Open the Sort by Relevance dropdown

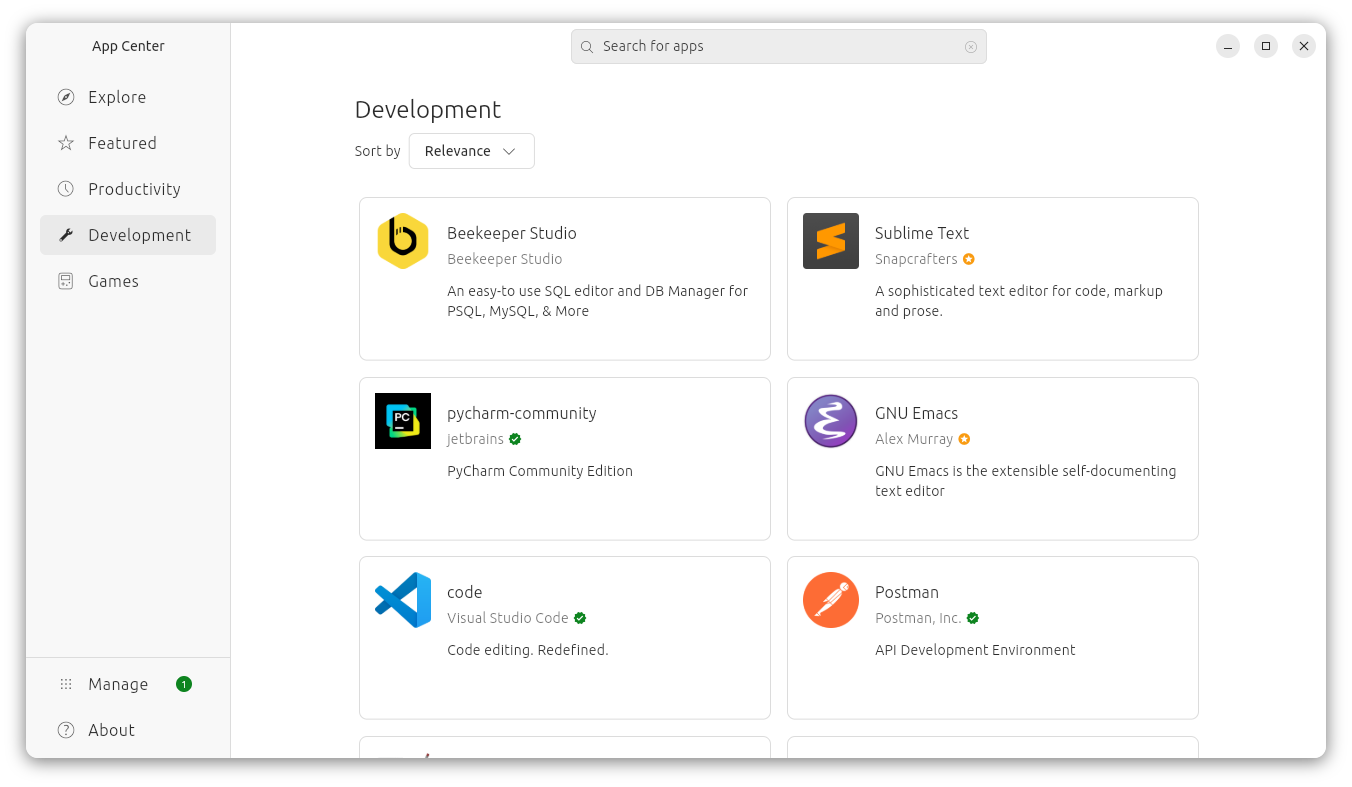pyautogui.click(x=472, y=151)
